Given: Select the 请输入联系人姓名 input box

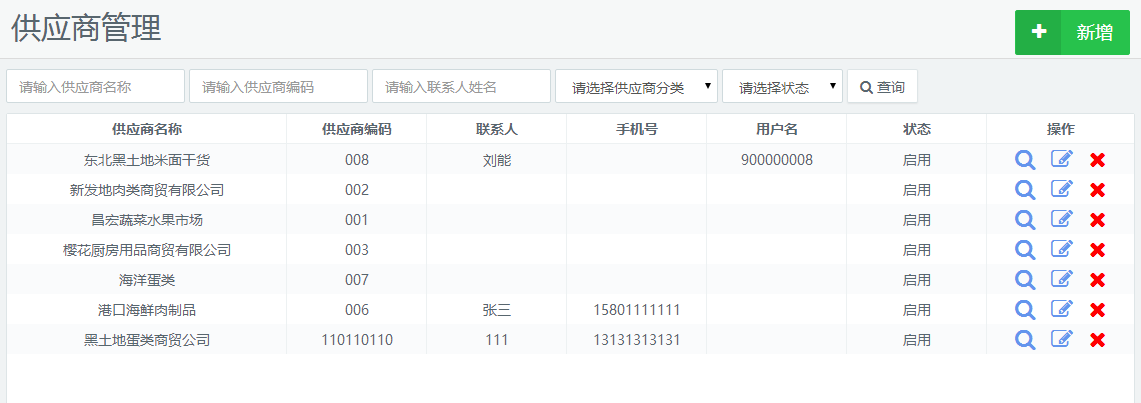Looking at the screenshot, I should tap(461, 87).
